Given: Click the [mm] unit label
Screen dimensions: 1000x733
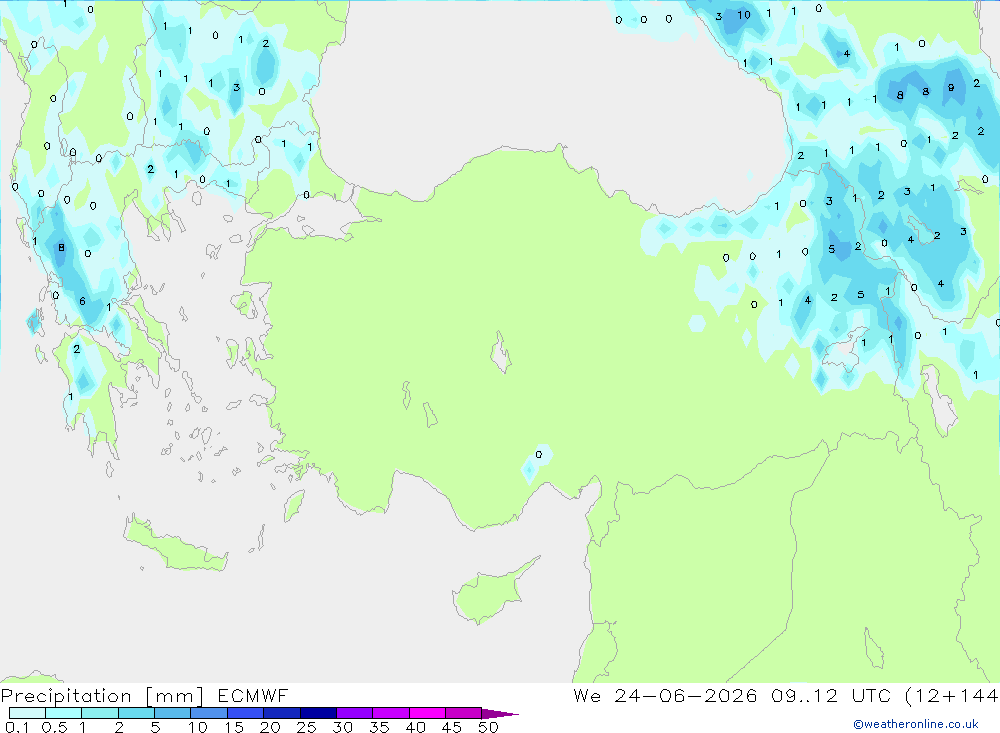Looking at the screenshot, I should tap(175, 696).
